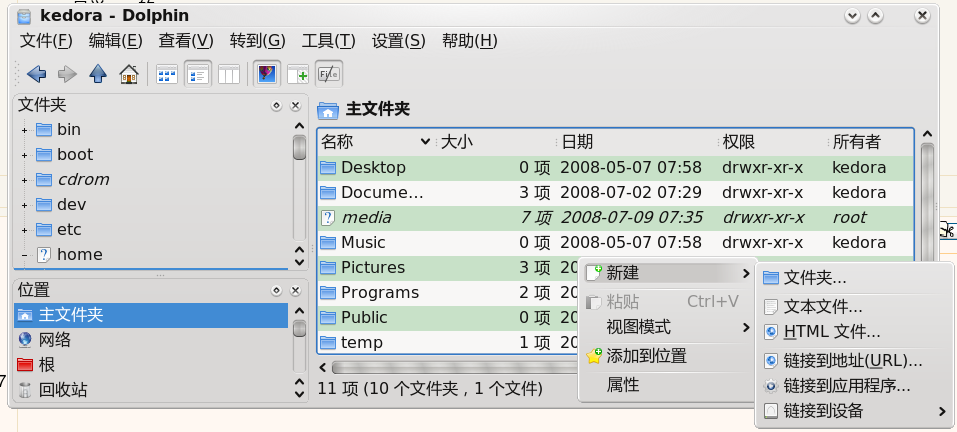Image resolution: width=957 pixels, height=432 pixels.
Task: Open the Documents folder row
Action: click(x=615, y=193)
